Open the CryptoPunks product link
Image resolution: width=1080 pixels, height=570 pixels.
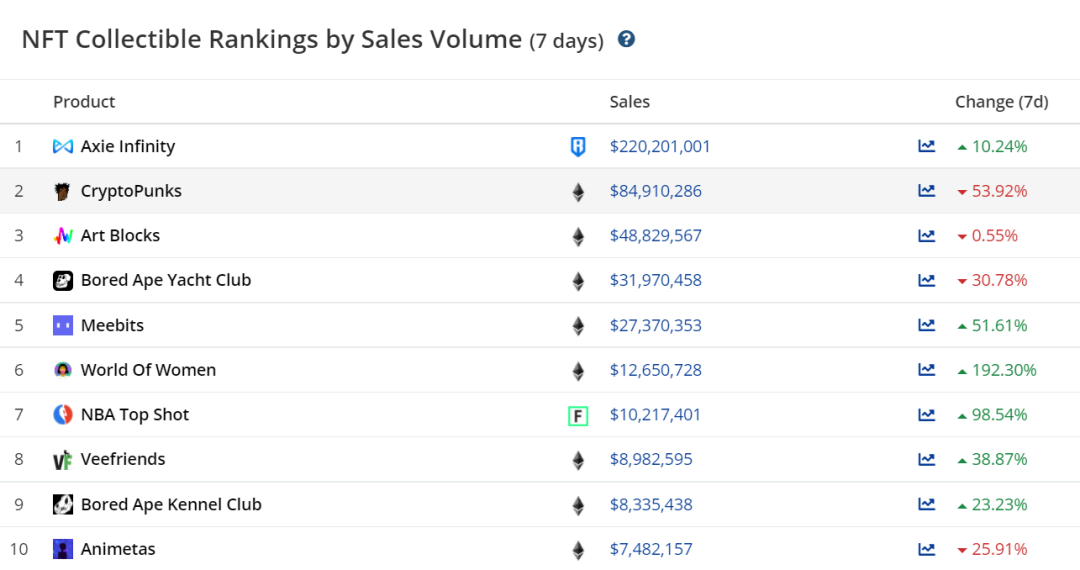131,191
